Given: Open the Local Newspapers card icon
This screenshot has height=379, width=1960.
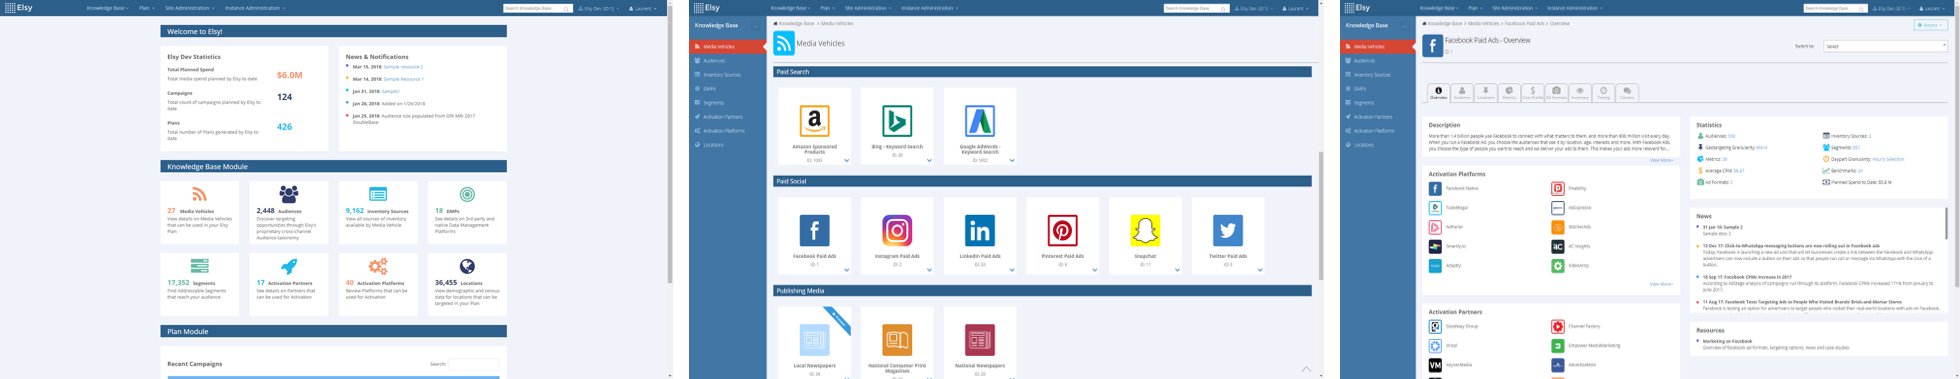Looking at the screenshot, I should tap(814, 340).
